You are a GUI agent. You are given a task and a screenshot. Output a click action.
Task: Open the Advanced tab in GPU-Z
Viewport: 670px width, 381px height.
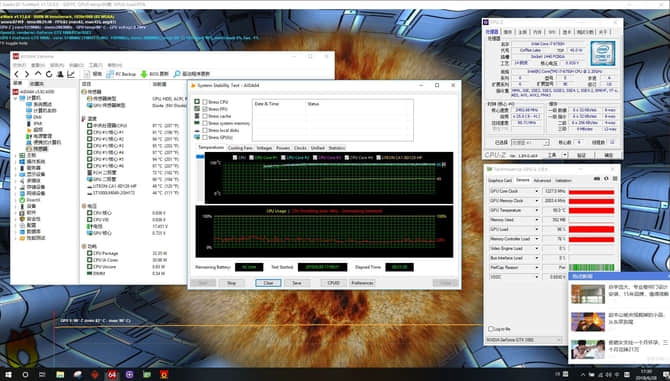click(542, 181)
